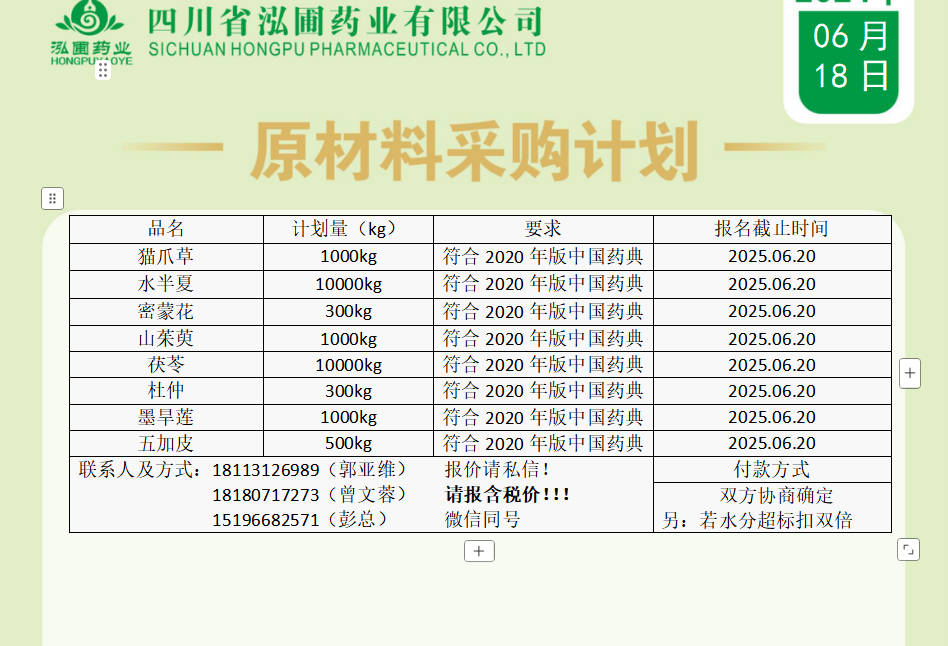Image resolution: width=948 pixels, height=646 pixels.
Task: Click phone number 15196682571（彭总）
Action: coord(300,520)
